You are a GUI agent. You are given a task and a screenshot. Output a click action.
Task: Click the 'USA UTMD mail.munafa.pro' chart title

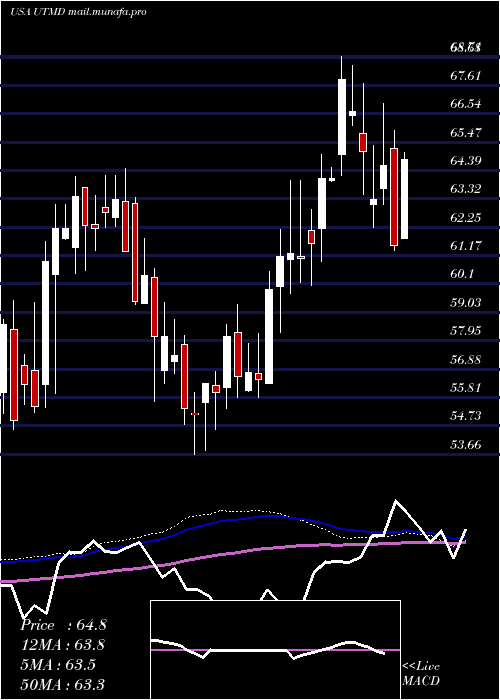[79, 12]
